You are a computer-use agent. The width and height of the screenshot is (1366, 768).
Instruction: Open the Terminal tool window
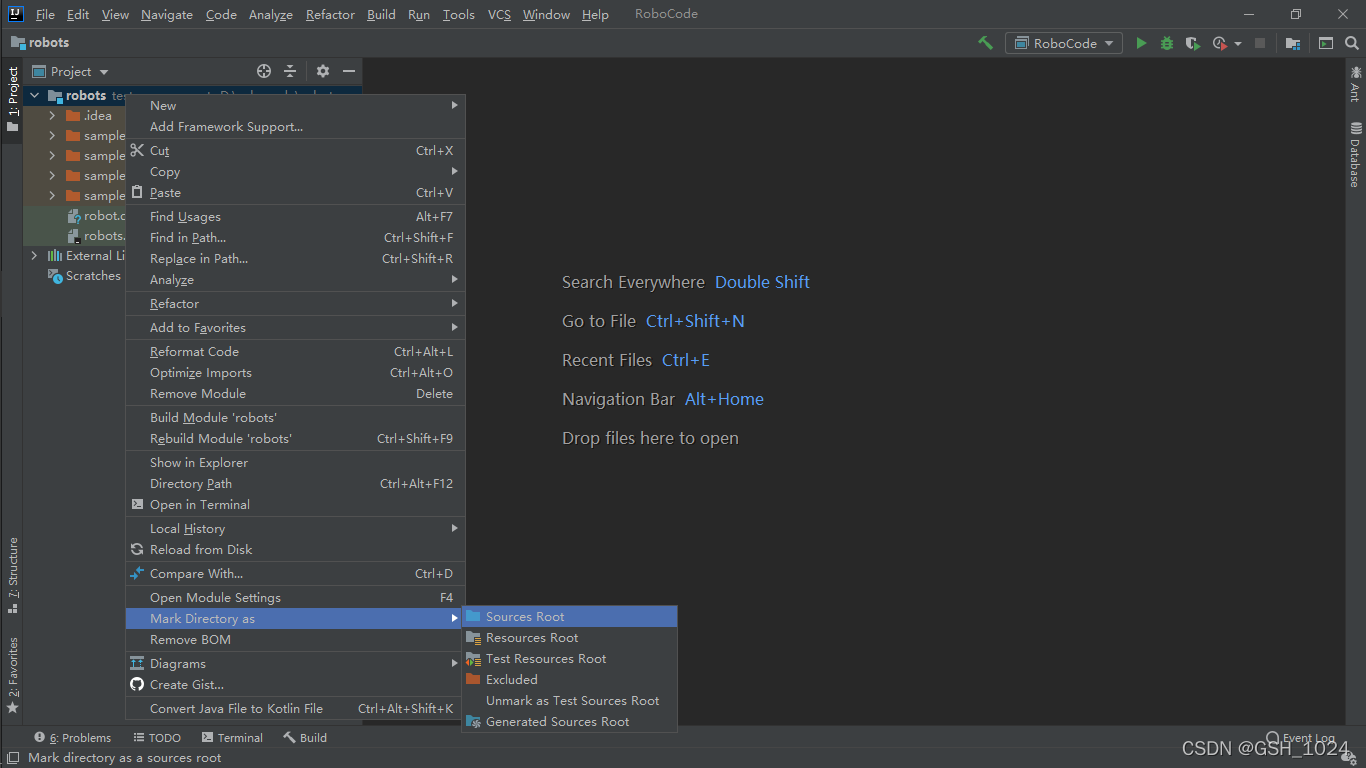pos(232,738)
